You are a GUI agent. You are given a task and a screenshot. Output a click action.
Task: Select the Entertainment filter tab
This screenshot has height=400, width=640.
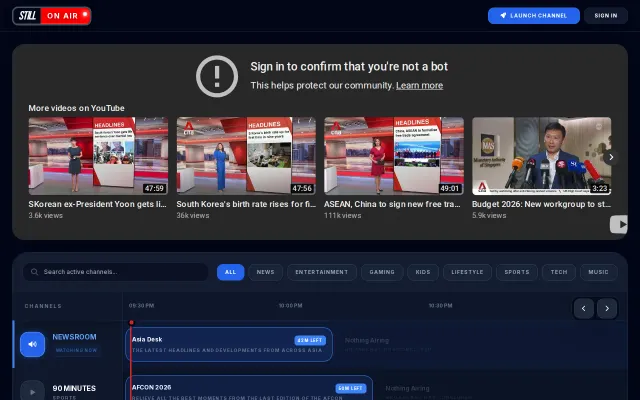322,272
